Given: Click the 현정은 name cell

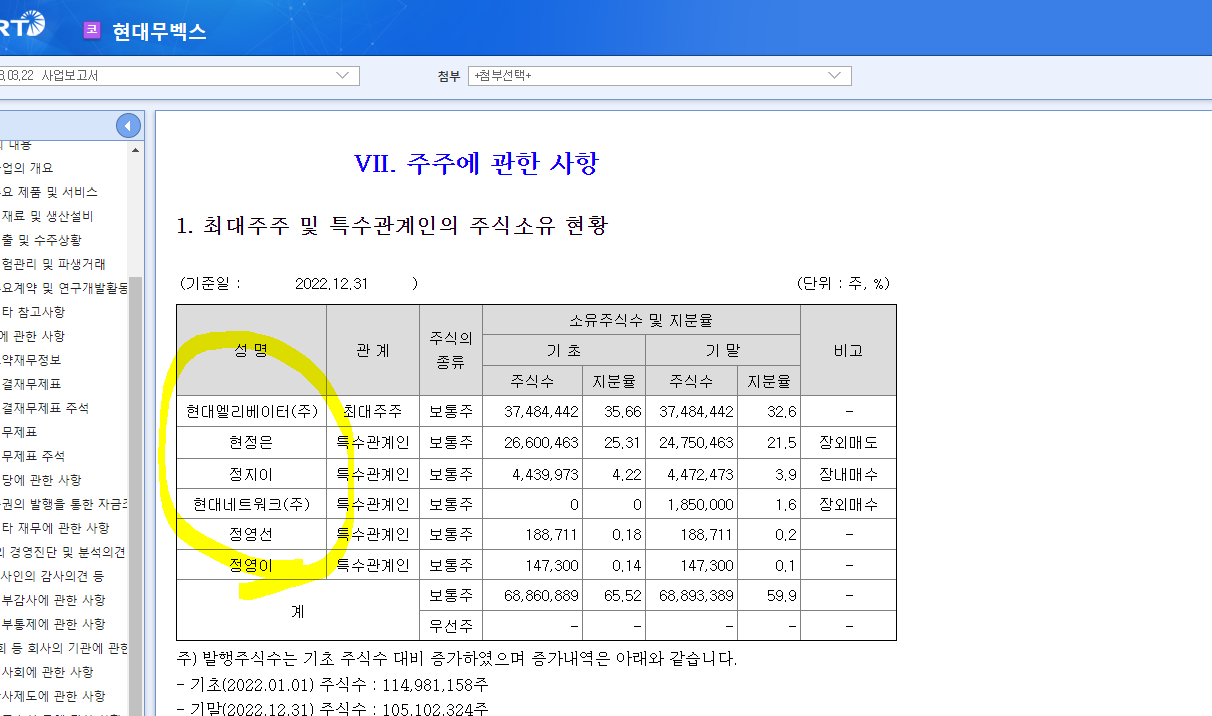Looking at the screenshot, I should pos(251,443).
